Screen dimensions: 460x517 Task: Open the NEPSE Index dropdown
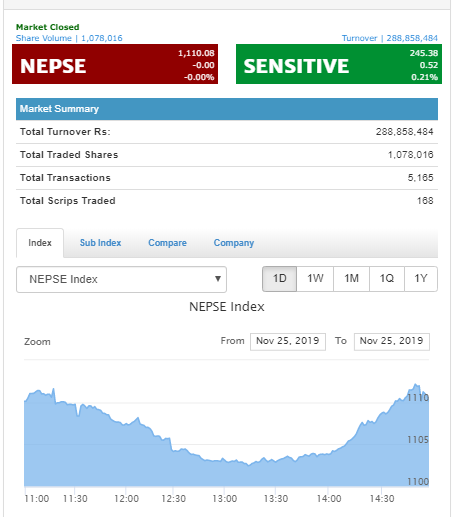(x=121, y=279)
